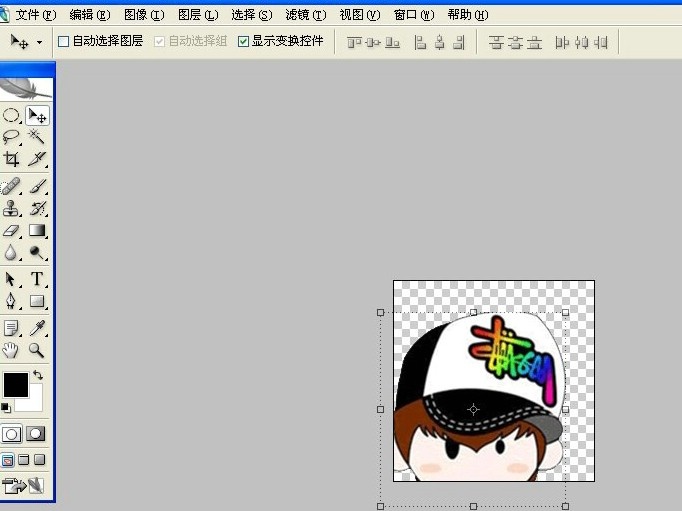This screenshot has height=511, width=682.
Task: Enable 自动选择图层 checkbox
Action: [64, 41]
